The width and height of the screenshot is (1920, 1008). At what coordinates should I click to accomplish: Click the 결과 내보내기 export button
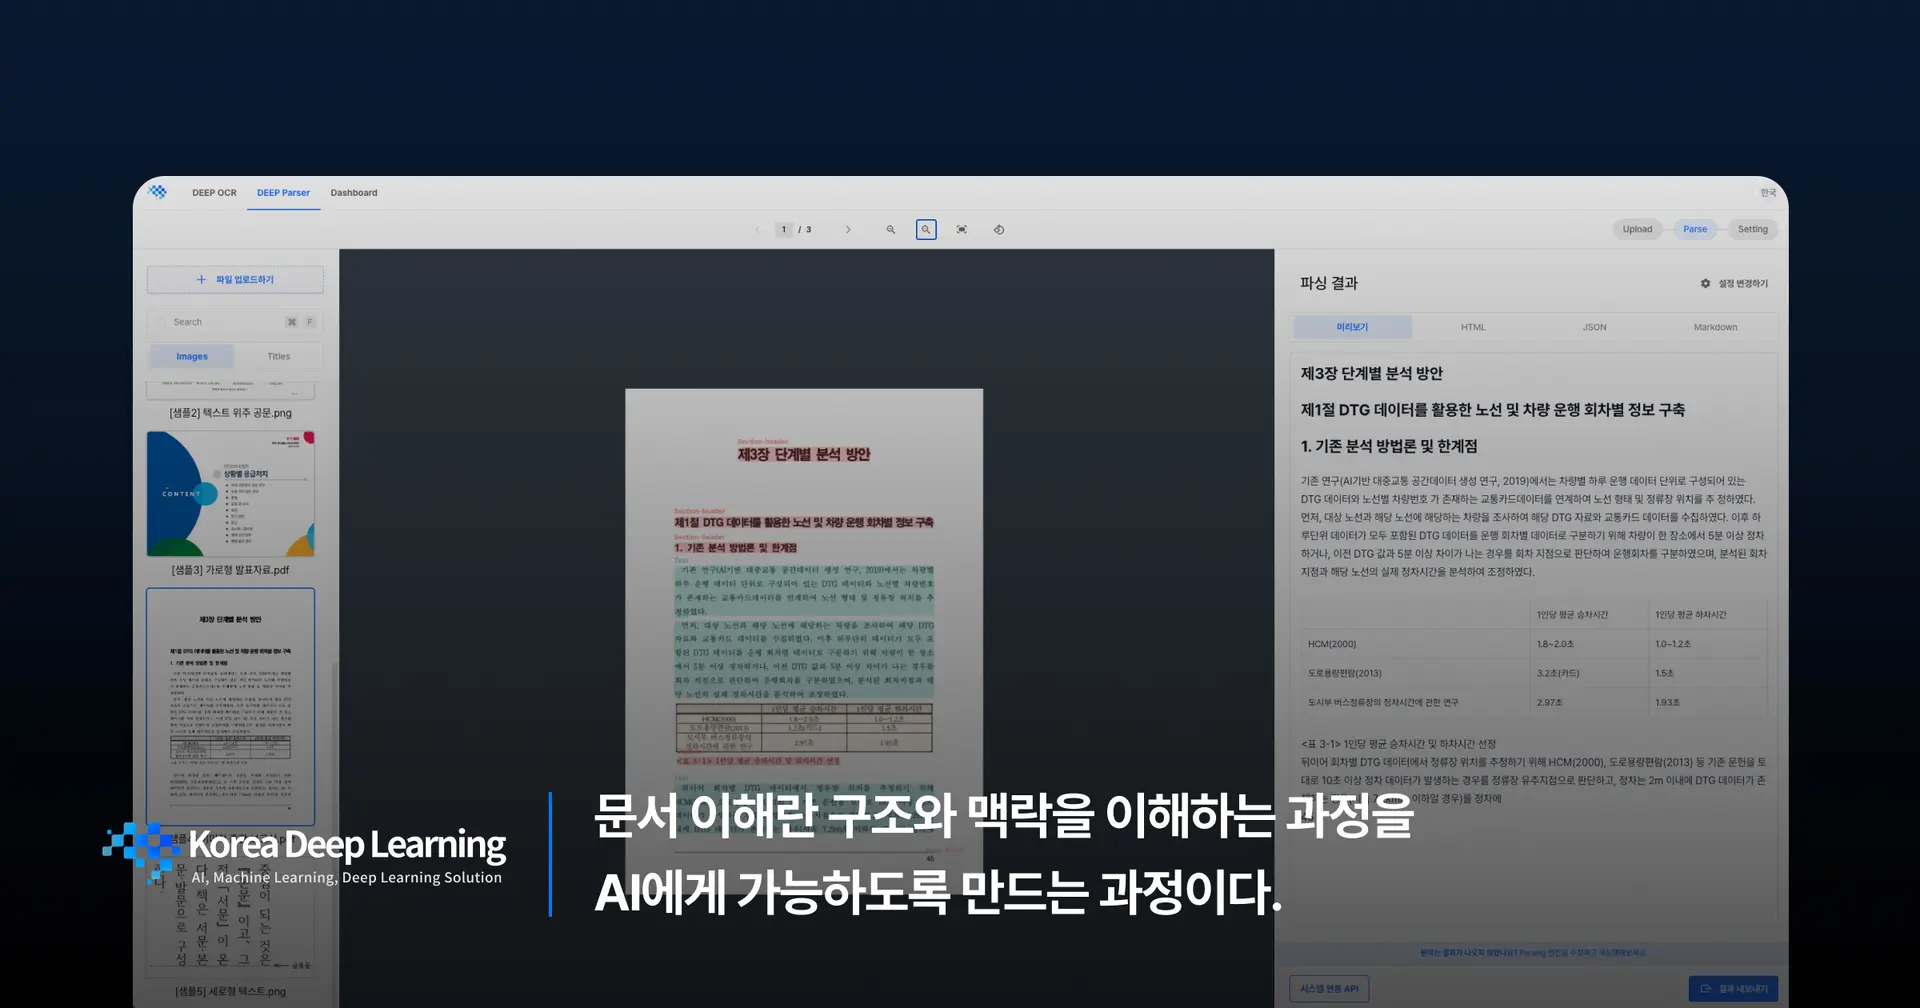1733,989
